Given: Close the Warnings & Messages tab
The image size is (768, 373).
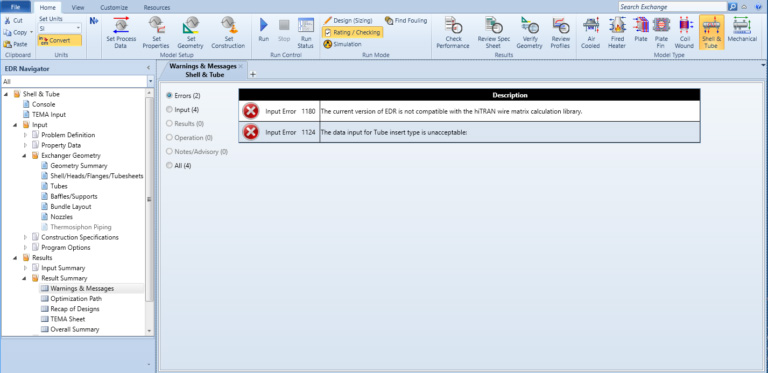Looking at the screenshot, I should (240, 66).
